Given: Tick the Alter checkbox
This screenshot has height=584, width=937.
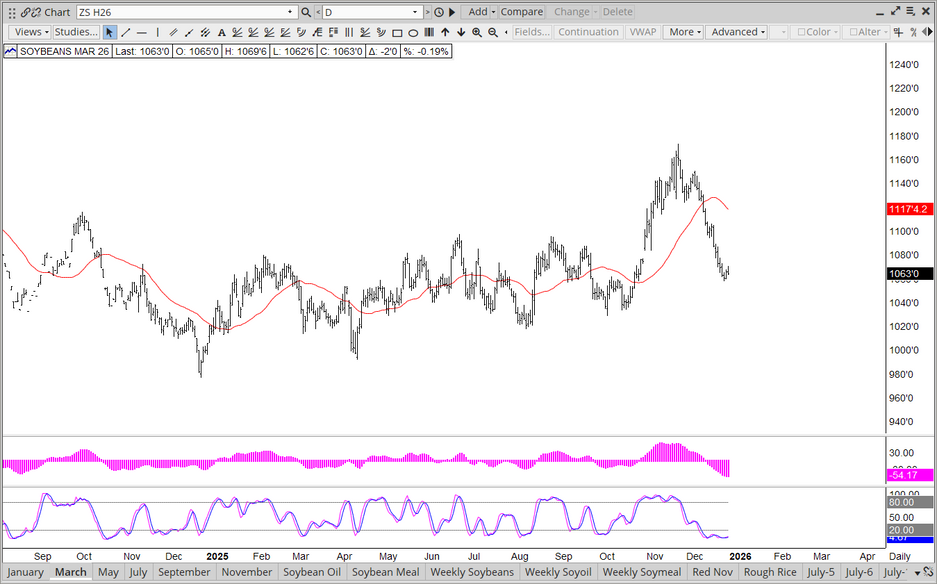Looking at the screenshot, I should tap(853, 32).
